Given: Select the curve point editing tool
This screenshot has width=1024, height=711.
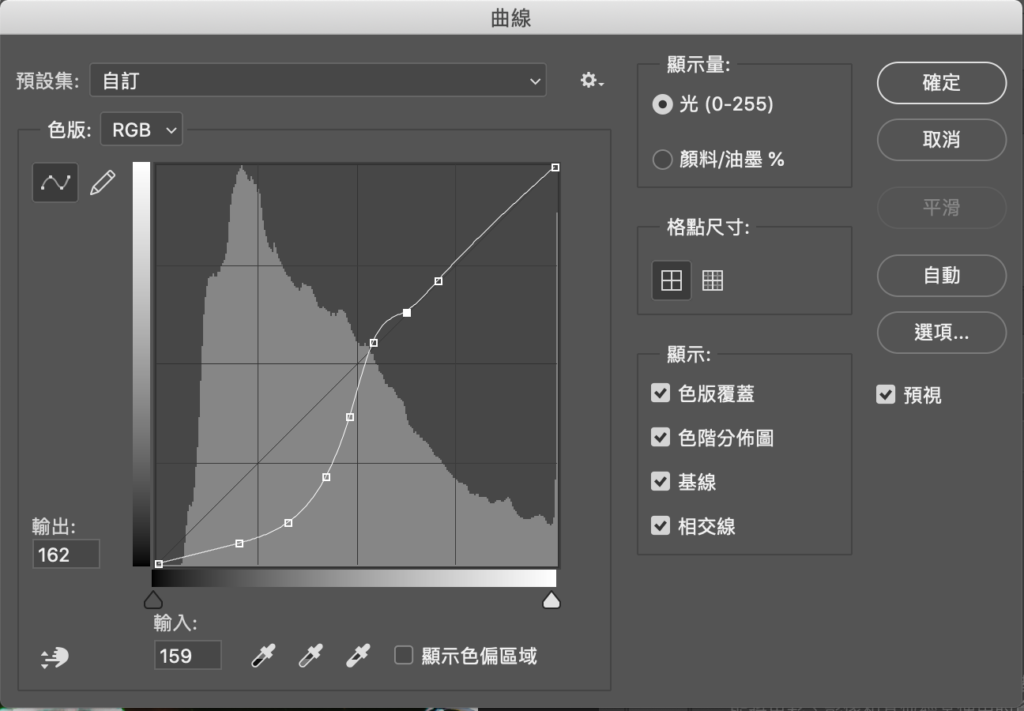Looking at the screenshot, I should click(x=55, y=182).
